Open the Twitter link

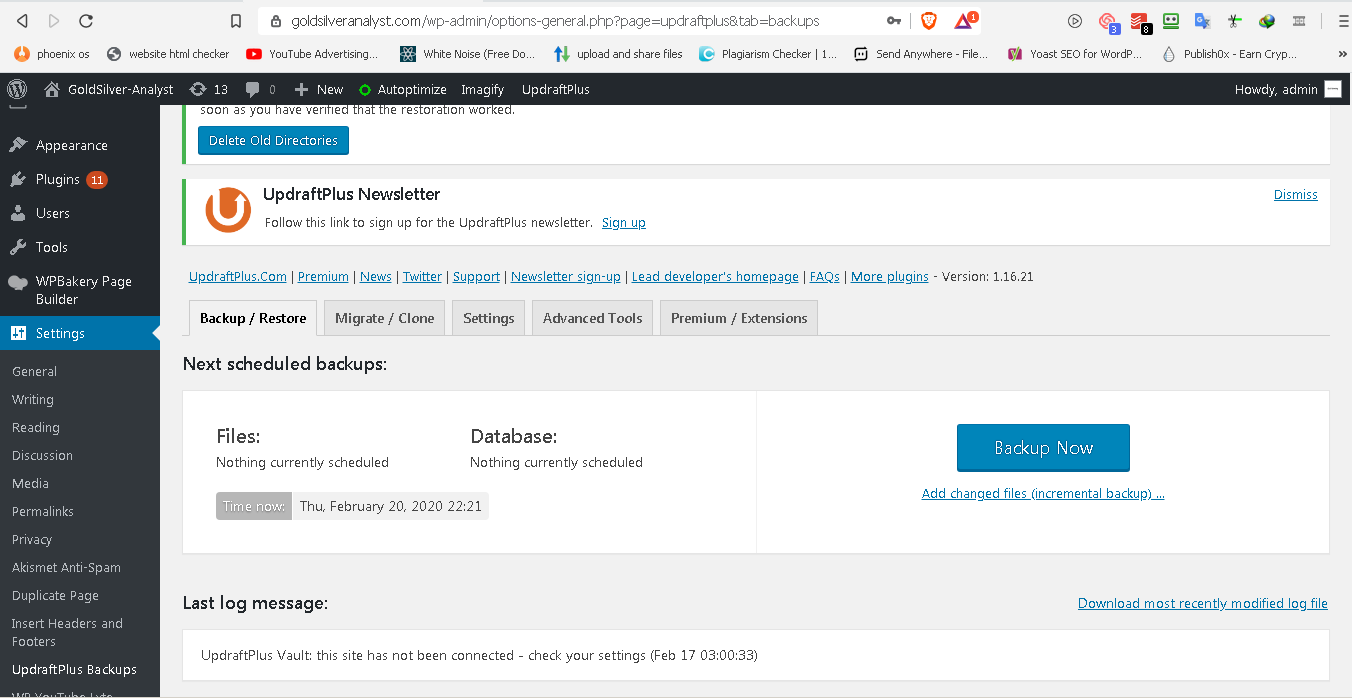click(422, 276)
